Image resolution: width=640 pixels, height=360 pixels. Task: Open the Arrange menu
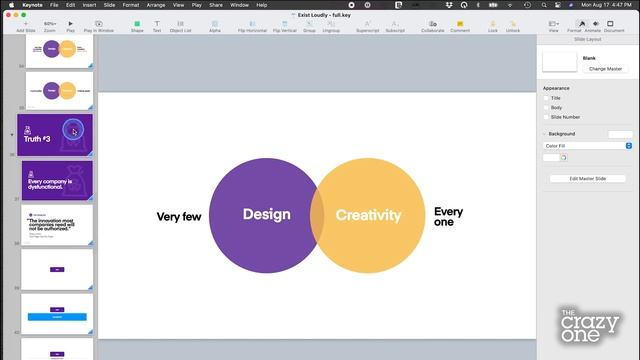[x=156, y=5]
